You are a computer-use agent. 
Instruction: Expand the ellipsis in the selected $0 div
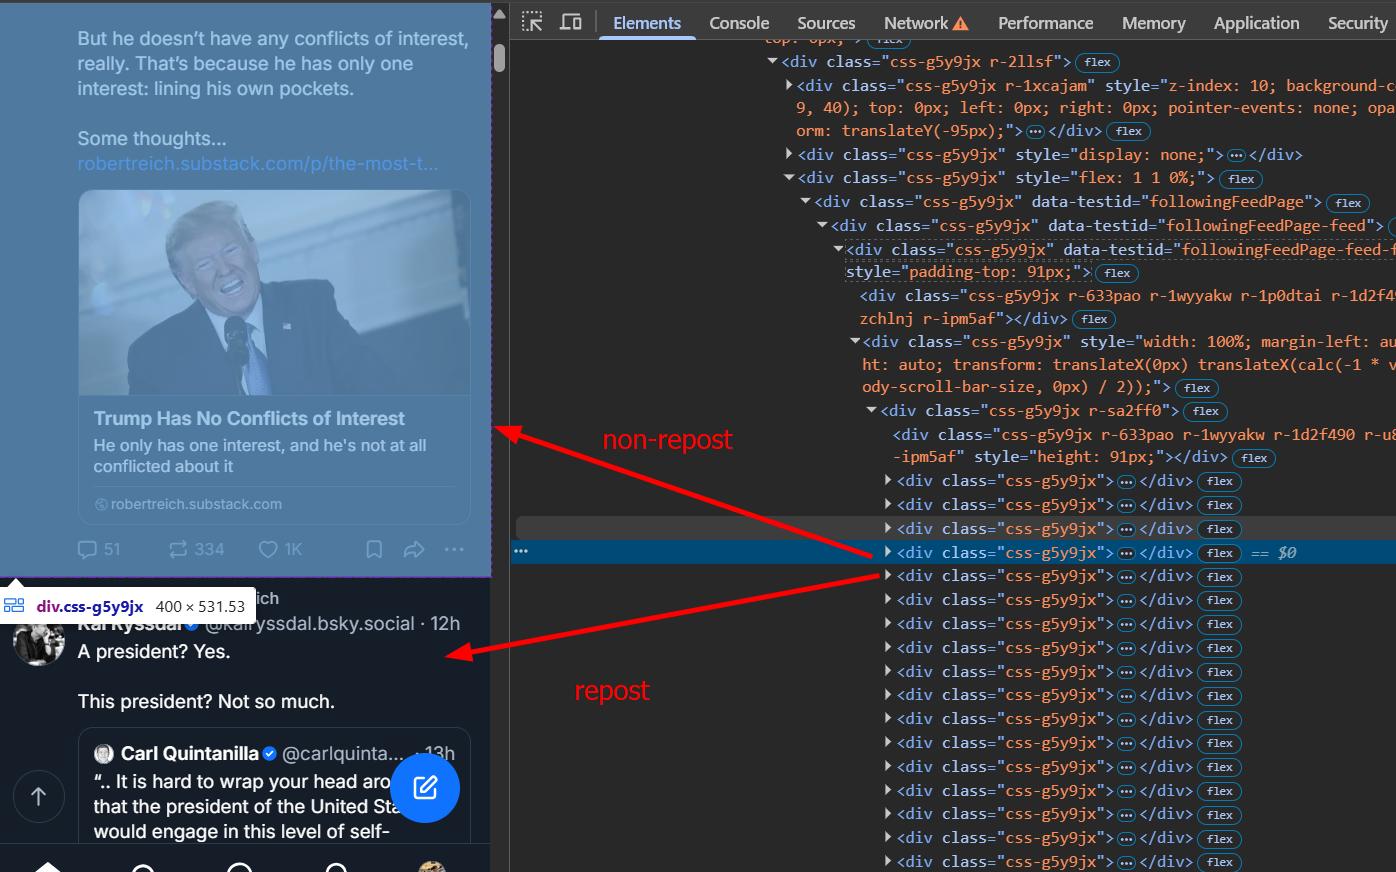click(1126, 553)
